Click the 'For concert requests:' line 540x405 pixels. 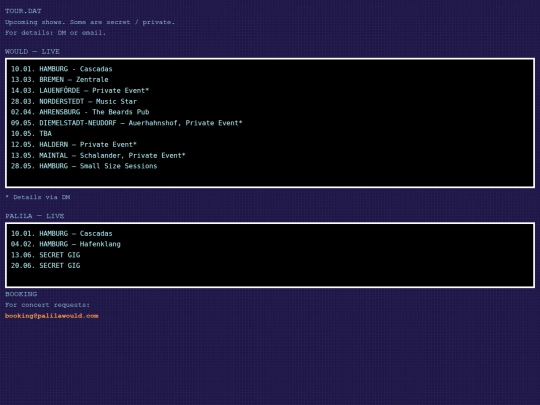[47, 305]
